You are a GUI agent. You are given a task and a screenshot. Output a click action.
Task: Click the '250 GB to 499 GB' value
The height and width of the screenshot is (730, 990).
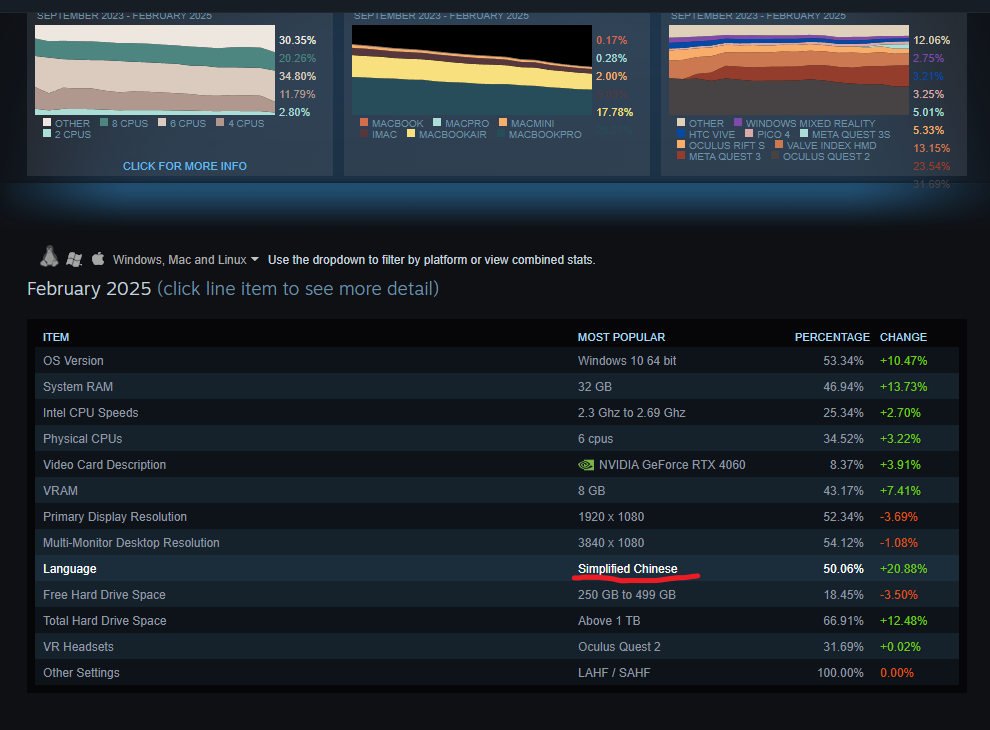[x=627, y=595]
